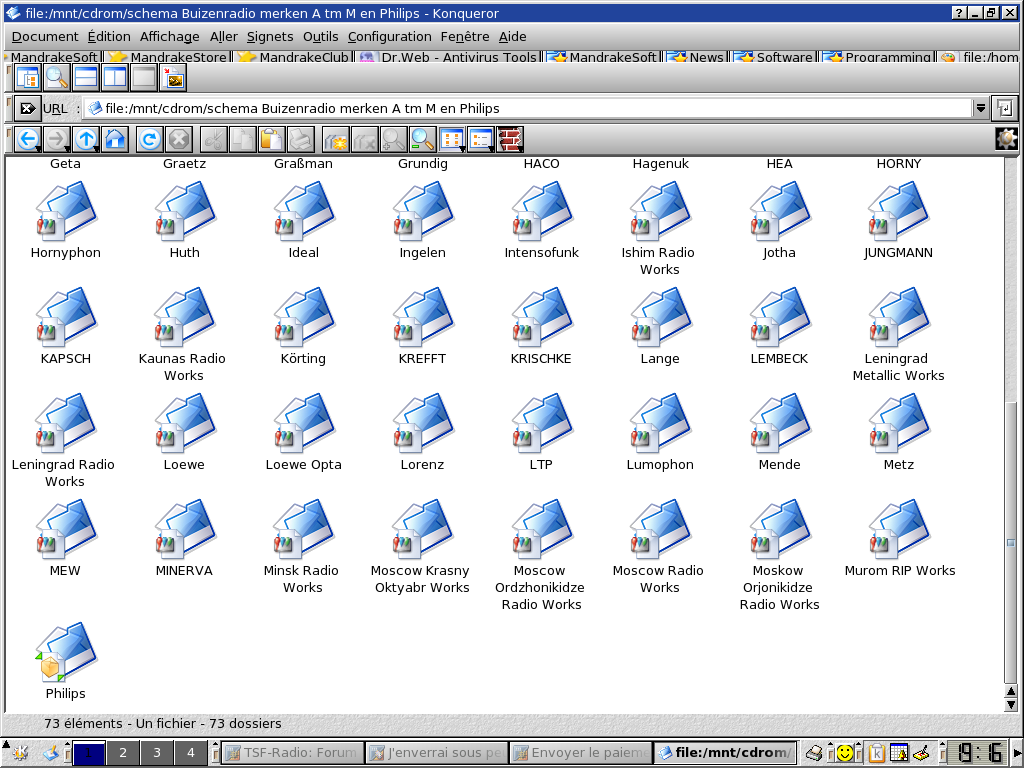Split the view top and bottom

[x=86, y=78]
